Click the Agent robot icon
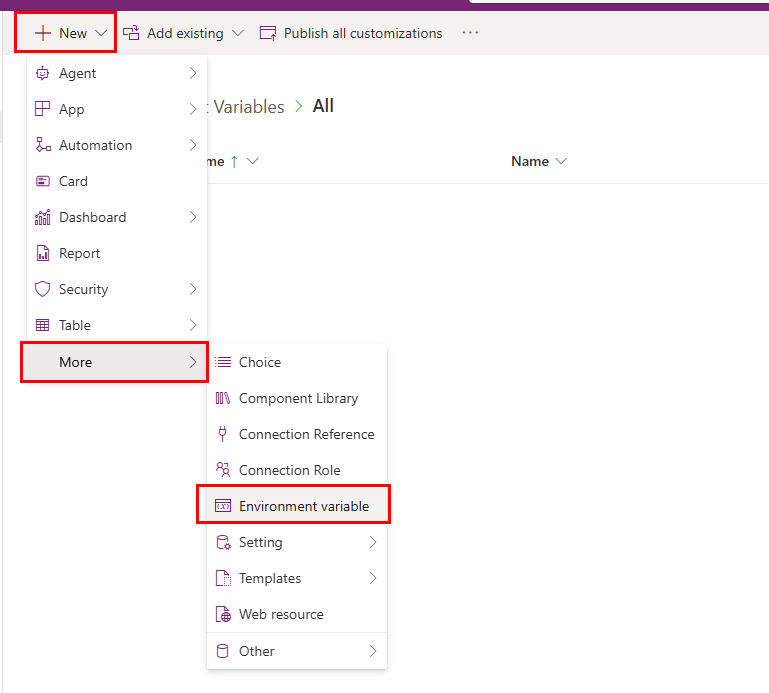Screen dimensions: 769x693 tap(42, 73)
